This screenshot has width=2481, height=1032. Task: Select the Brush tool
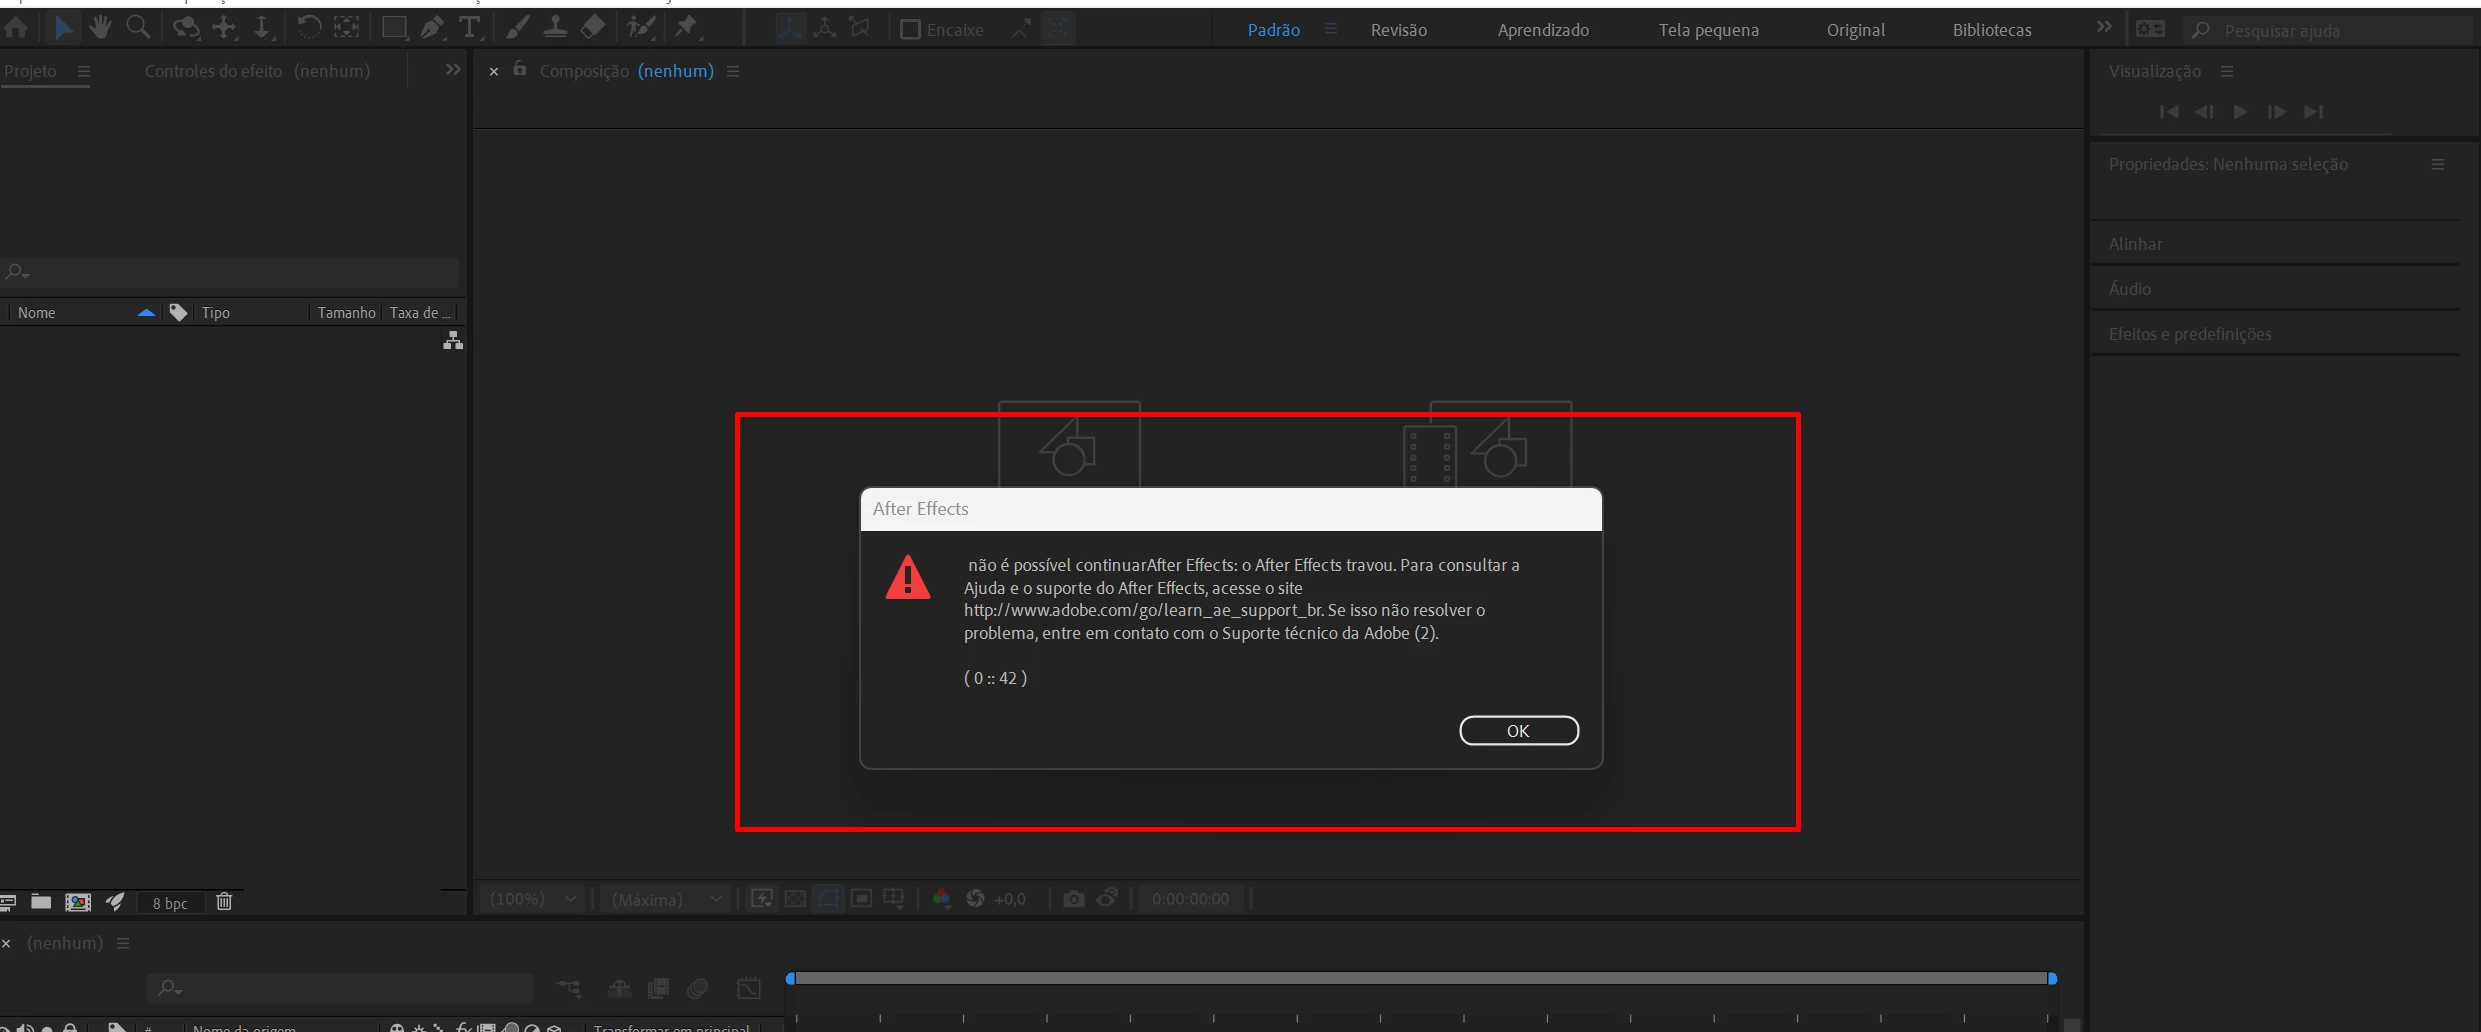point(517,28)
